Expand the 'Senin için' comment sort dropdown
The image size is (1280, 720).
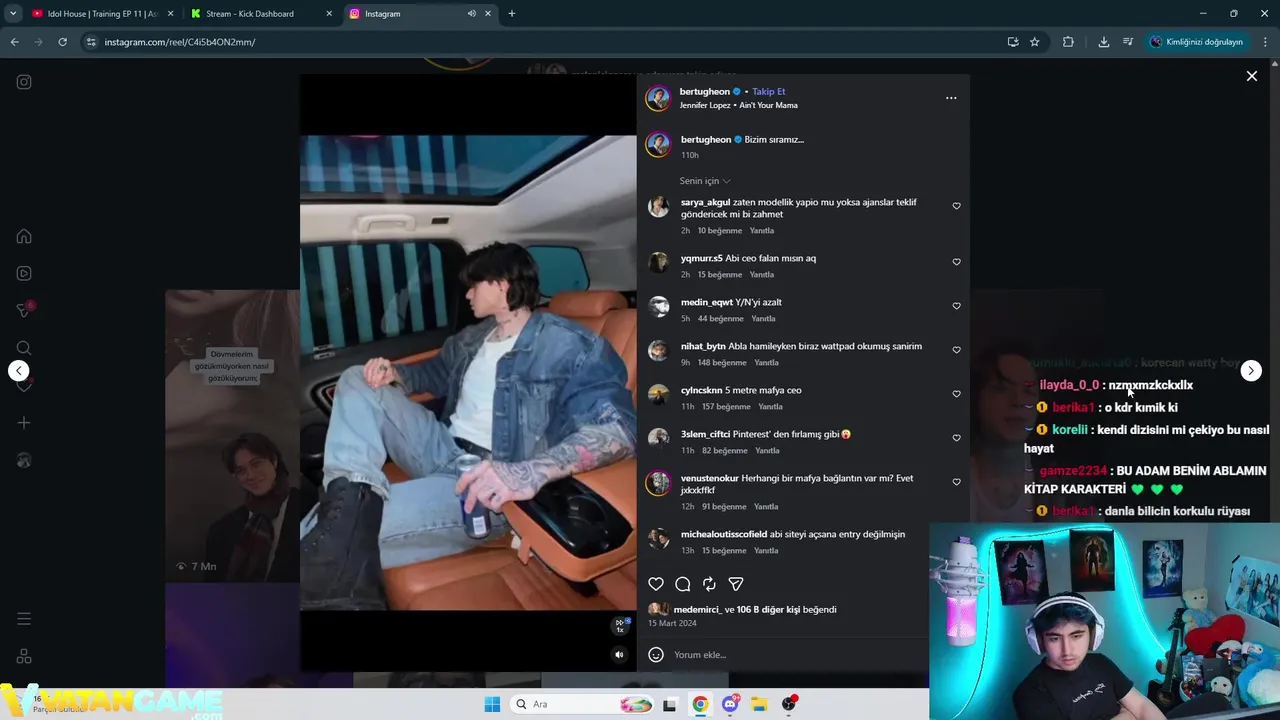(x=705, y=181)
